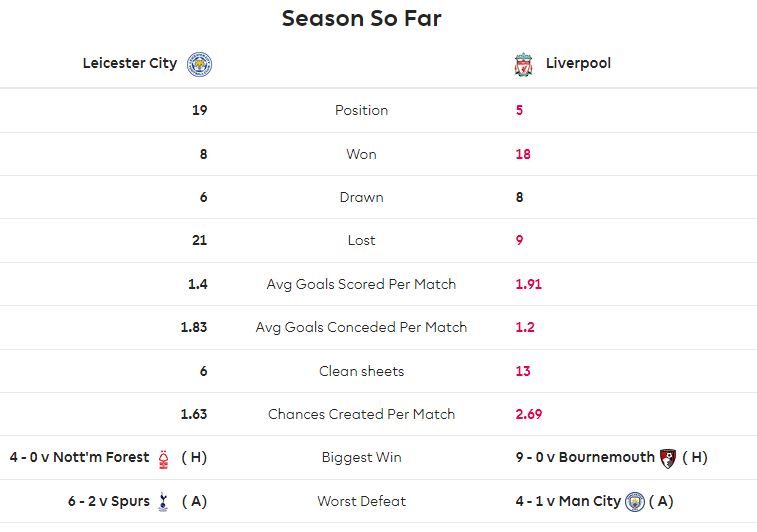Viewport: 757px width, 532px height.
Task: Click the Bournemouth badge icon
Action: (x=668, y=458)
